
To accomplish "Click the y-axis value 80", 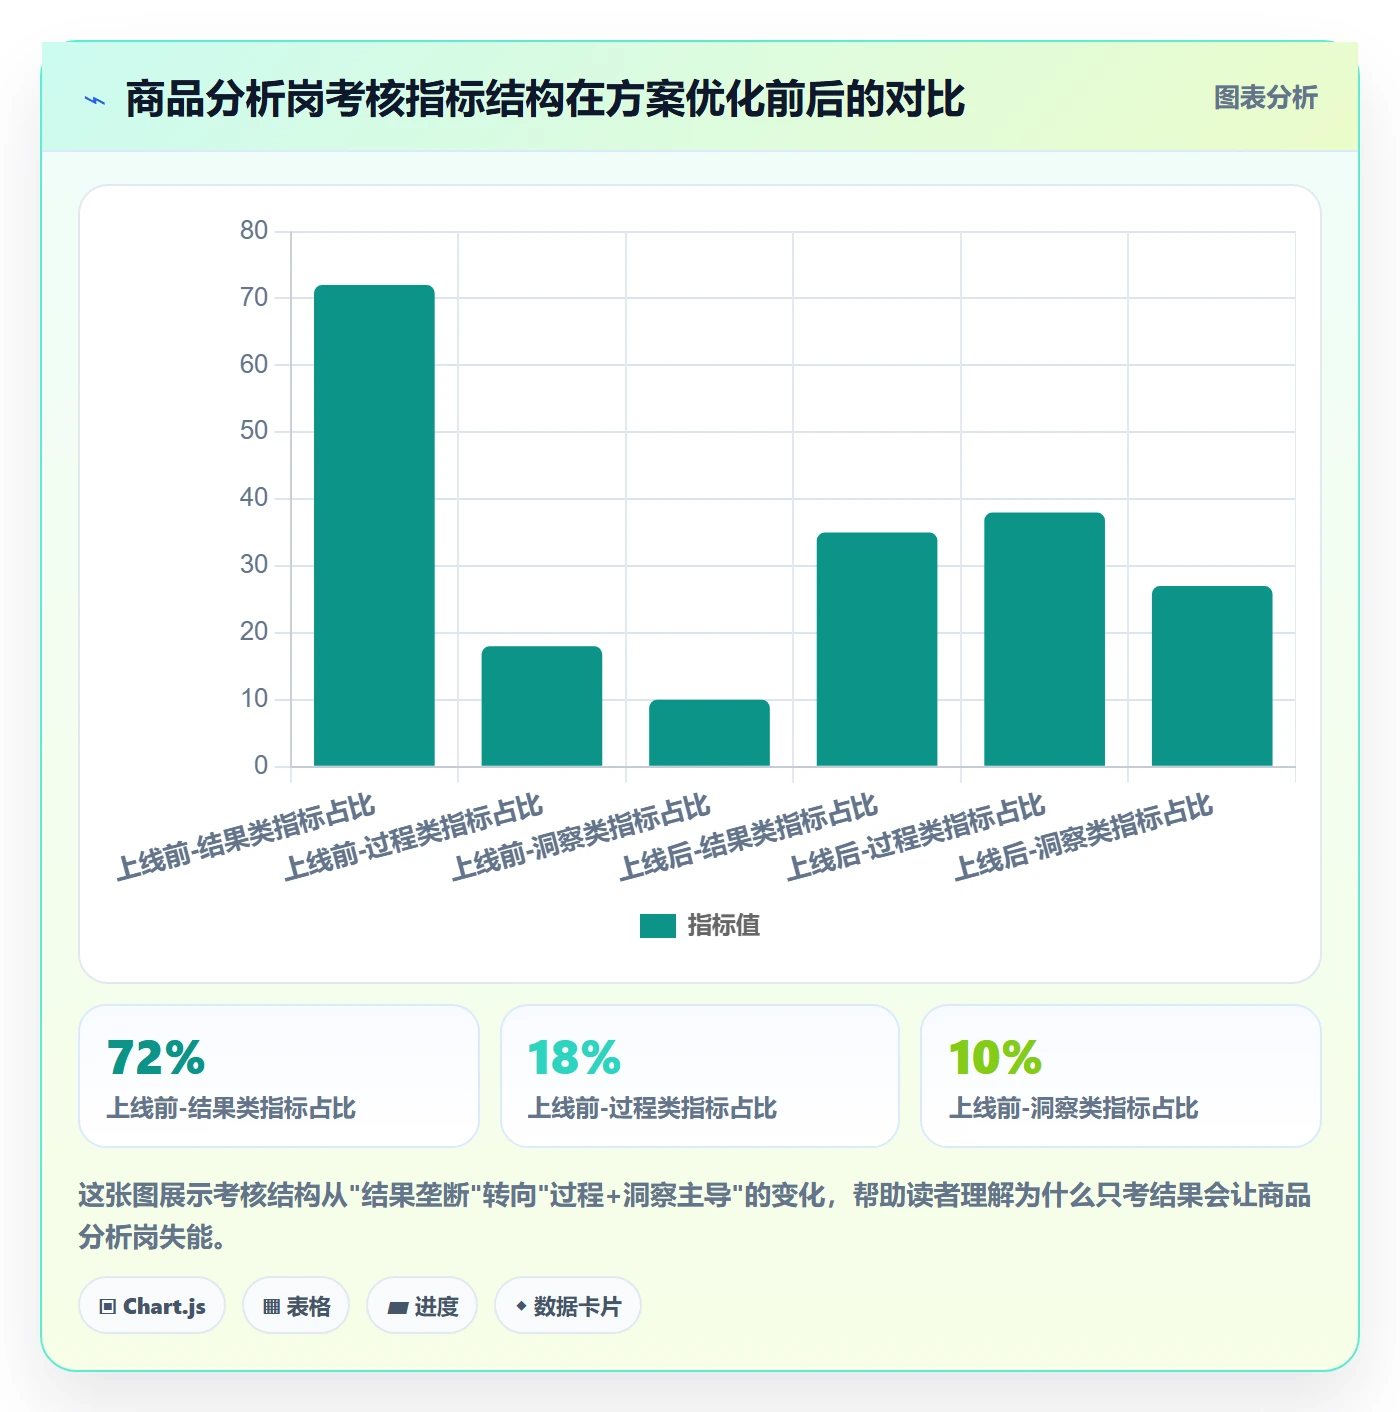I will (x=254, y=231).
